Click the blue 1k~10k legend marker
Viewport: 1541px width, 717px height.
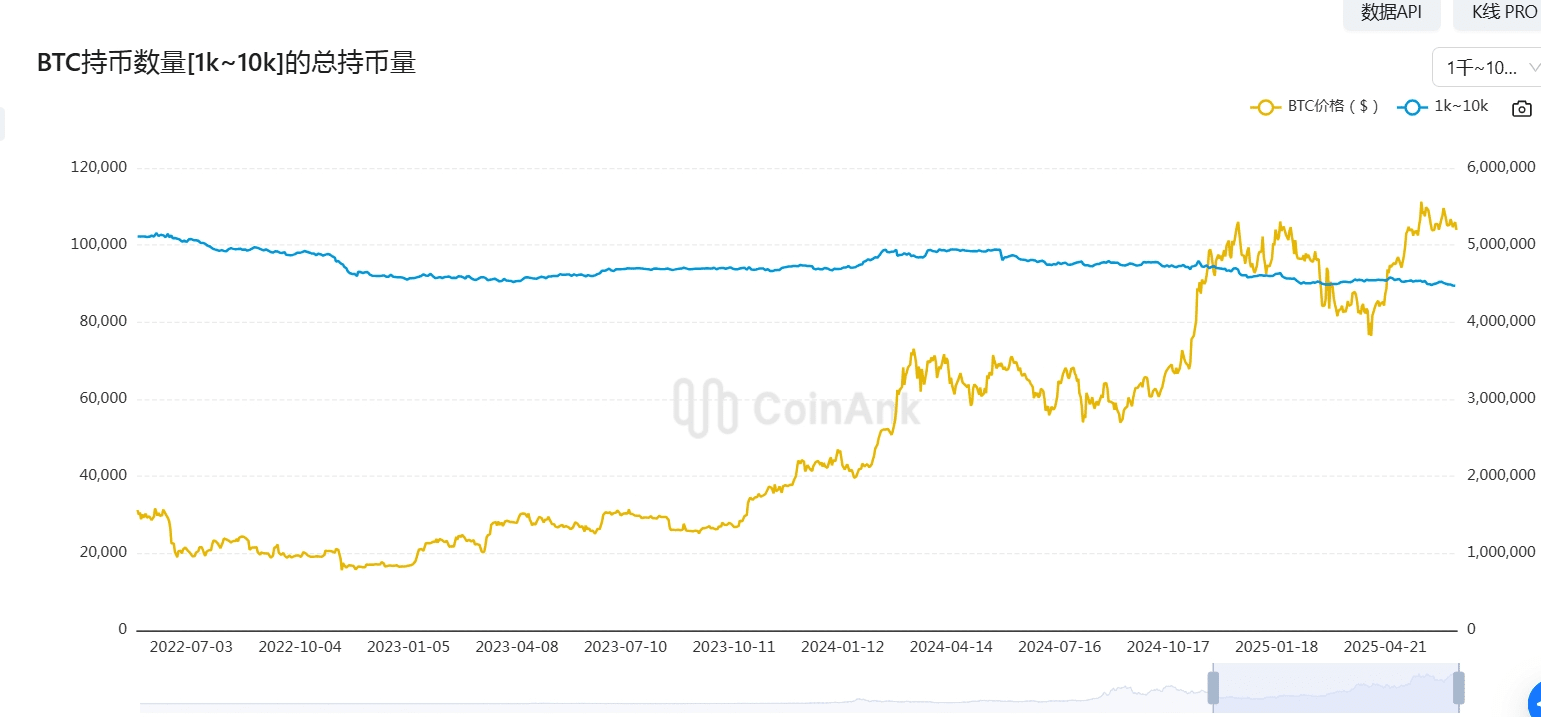tap(1413, 107)
